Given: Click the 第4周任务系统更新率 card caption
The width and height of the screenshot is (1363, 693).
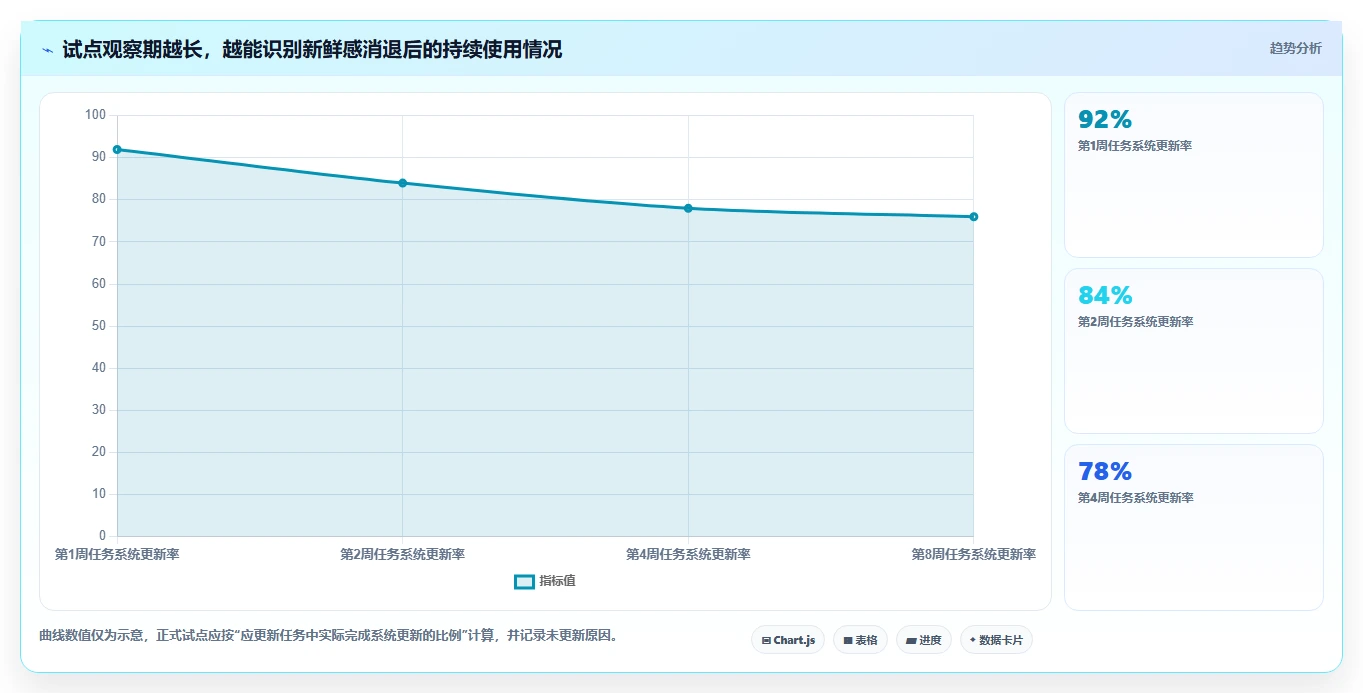Looking at the screenshot, I should pos(1135,498).
